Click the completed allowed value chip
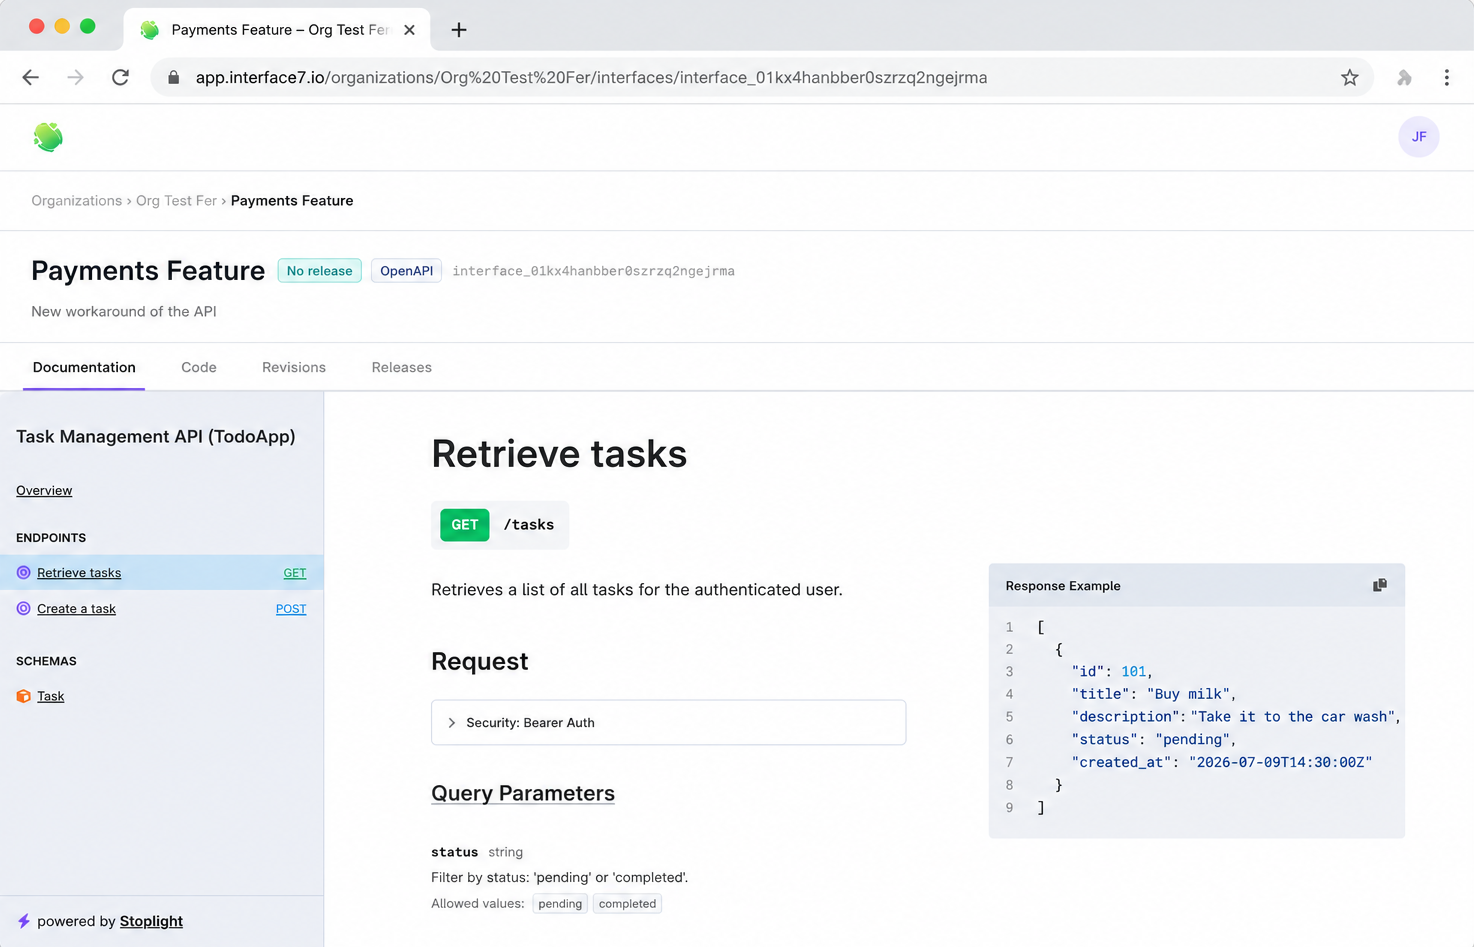The height and width of the screenshot is (947, 1474). pos(627,904)
